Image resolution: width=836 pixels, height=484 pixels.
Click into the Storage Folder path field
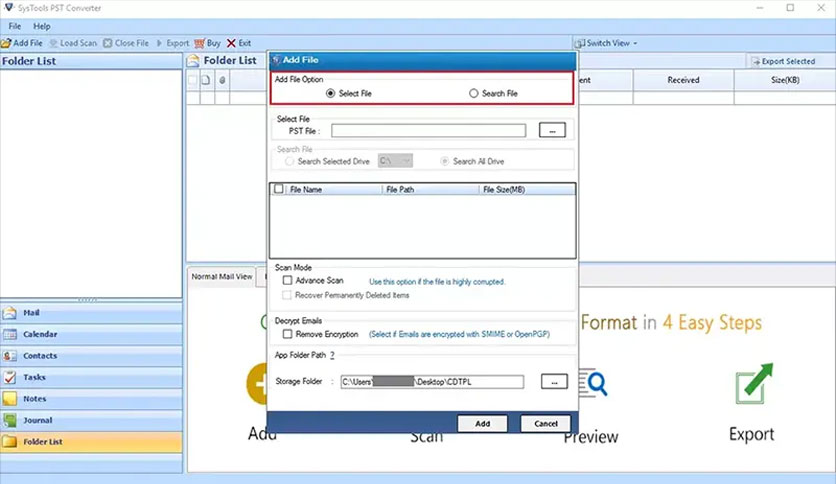pos(432,382)
